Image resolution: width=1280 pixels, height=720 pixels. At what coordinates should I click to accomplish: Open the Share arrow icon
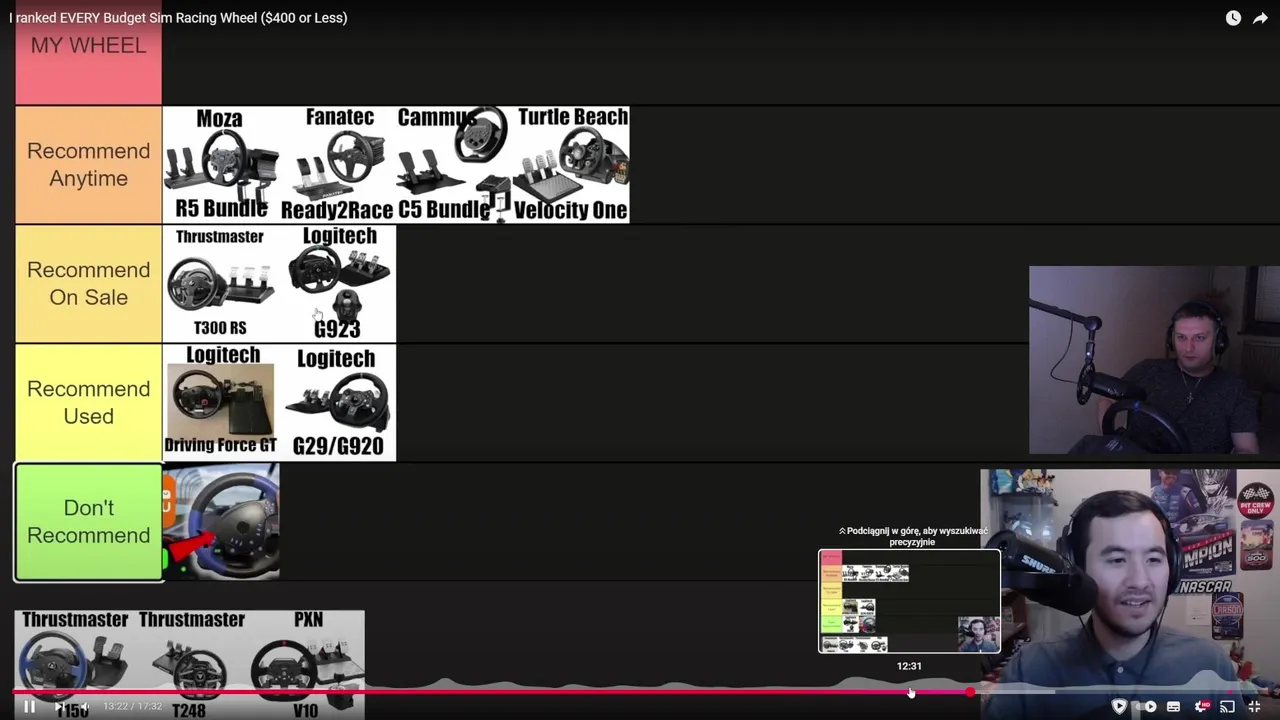[x=1260, y=18]
